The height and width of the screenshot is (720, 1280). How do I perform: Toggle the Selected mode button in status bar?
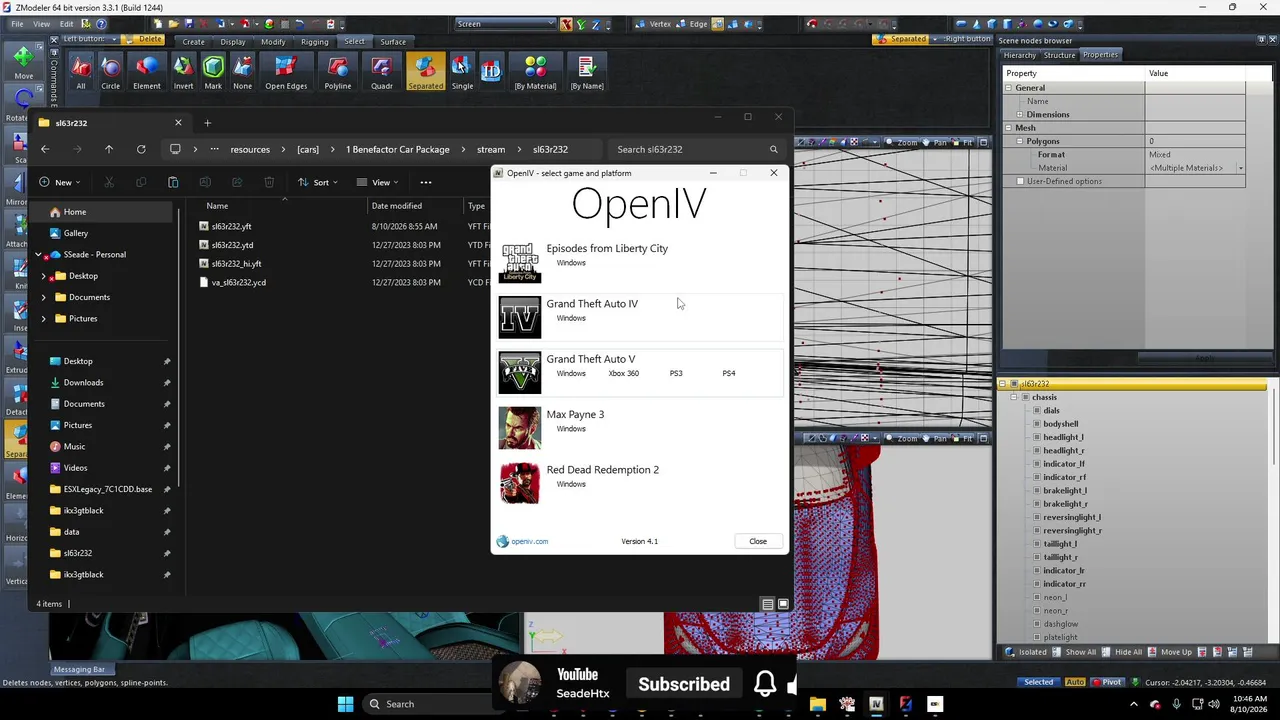point(1038,682)
